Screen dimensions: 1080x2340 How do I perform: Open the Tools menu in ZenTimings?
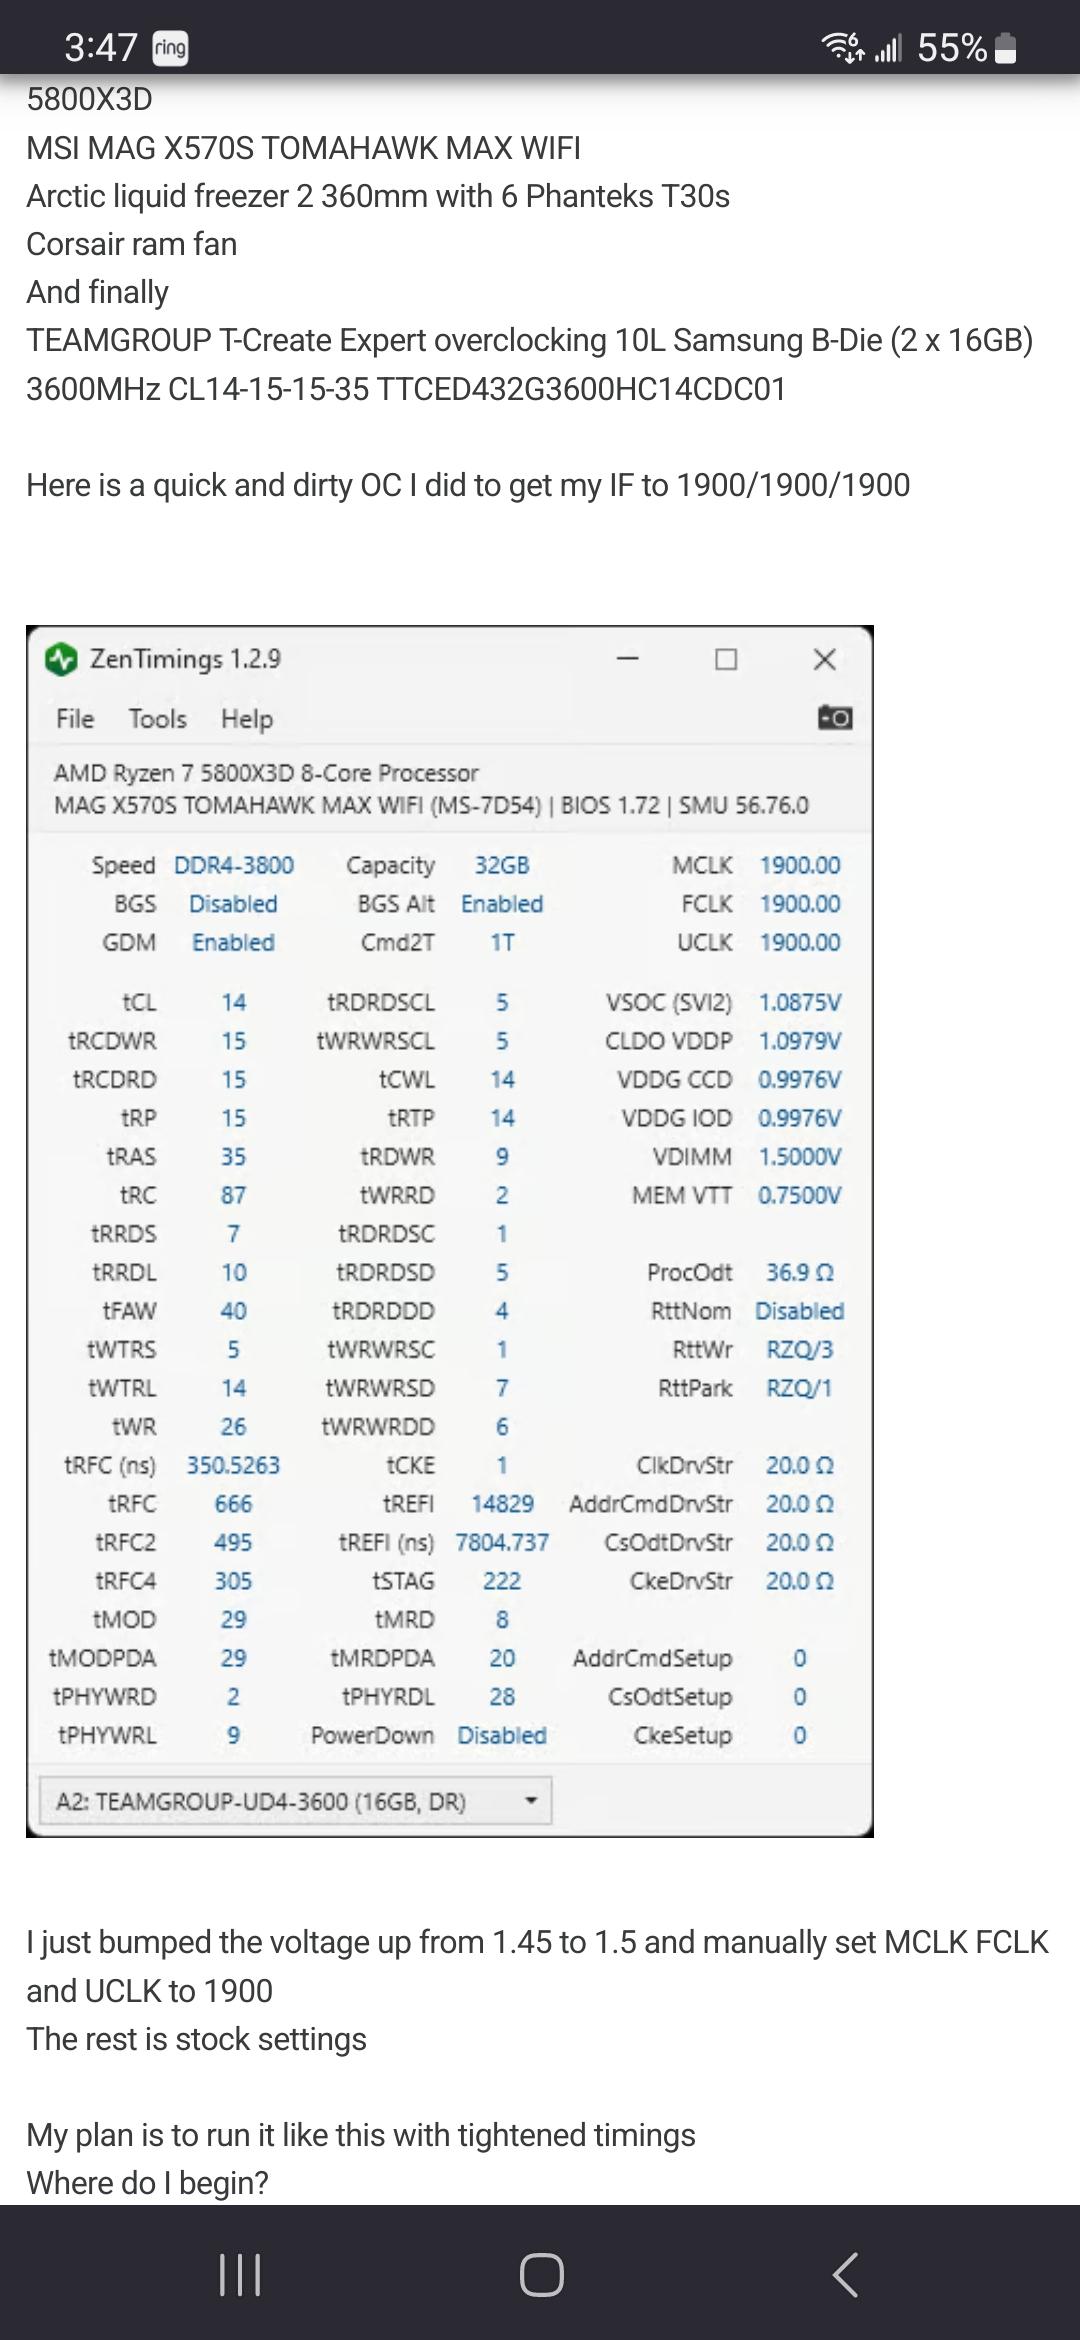point(158,718)
